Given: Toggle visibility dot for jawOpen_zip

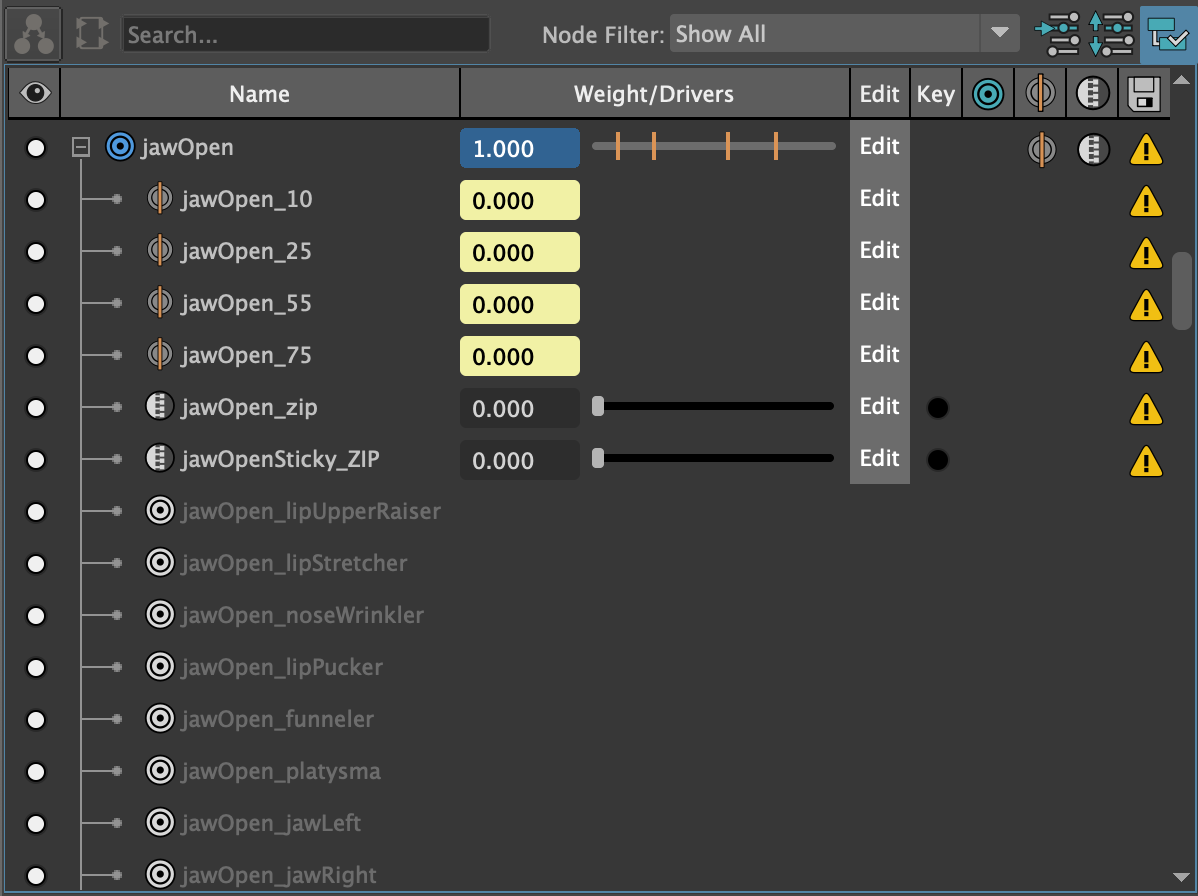Looking at the screenshot, I should coord(35,407).
